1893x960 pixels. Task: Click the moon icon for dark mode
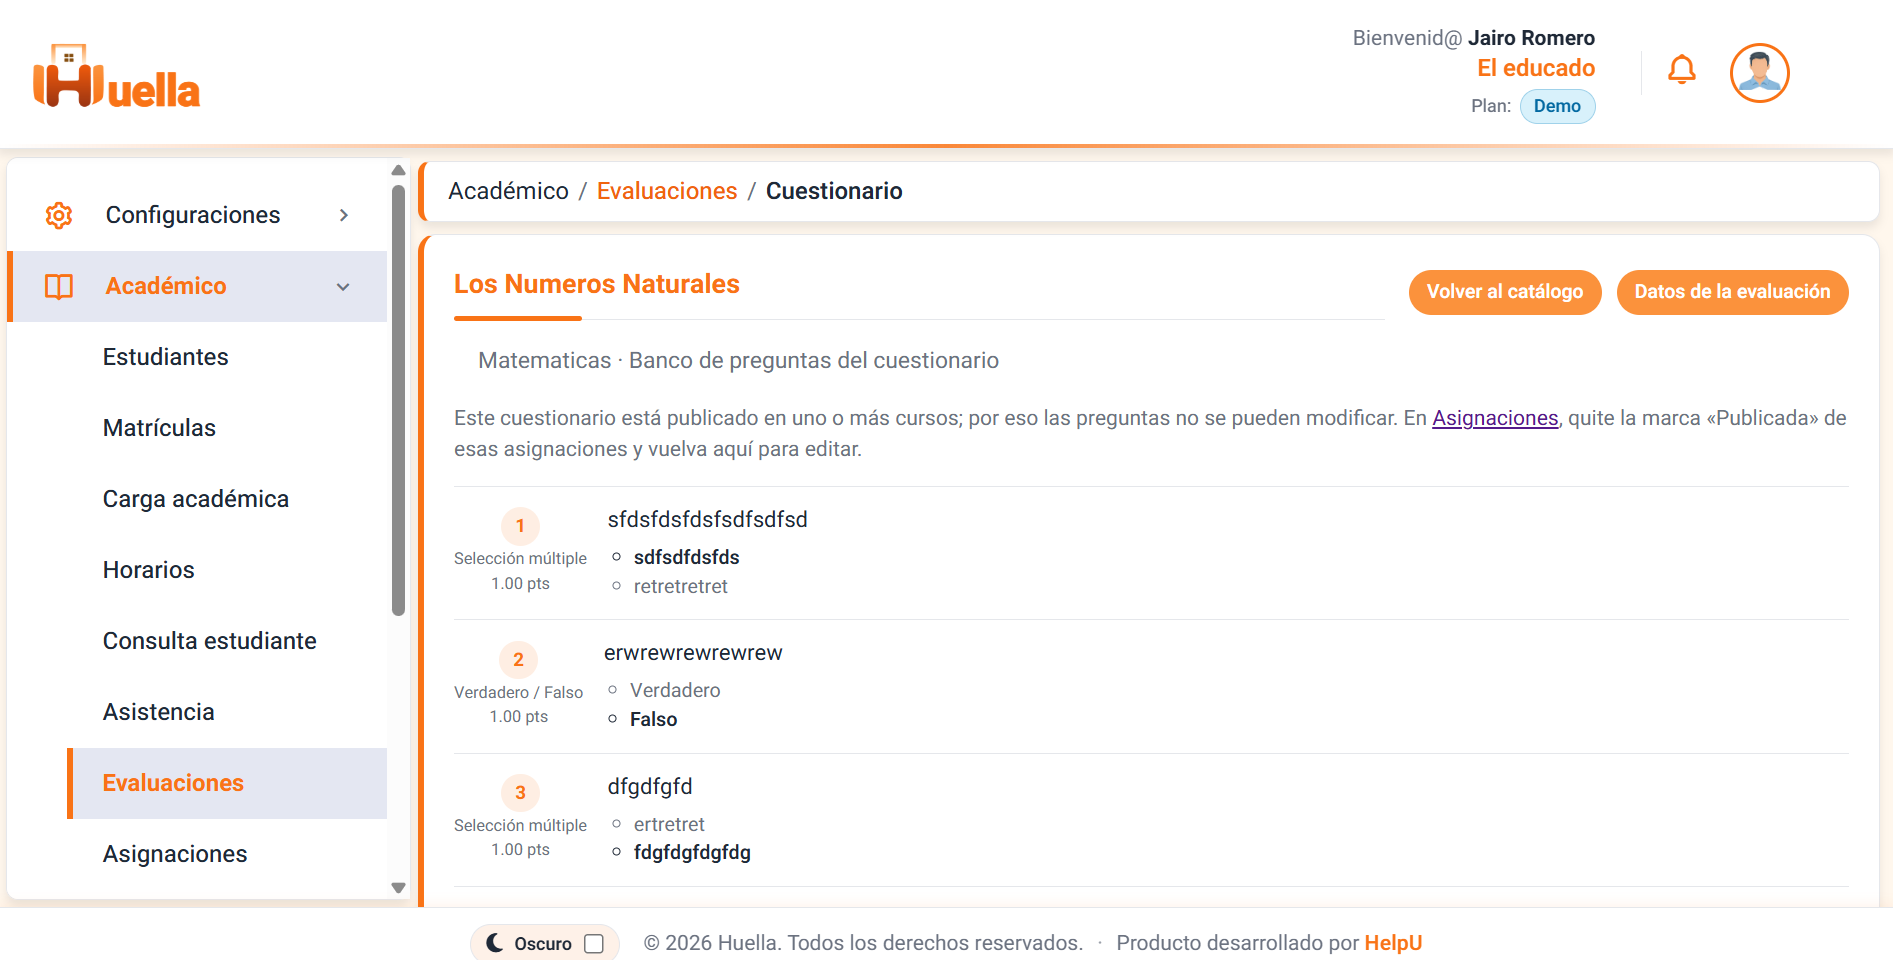point(495,943)
